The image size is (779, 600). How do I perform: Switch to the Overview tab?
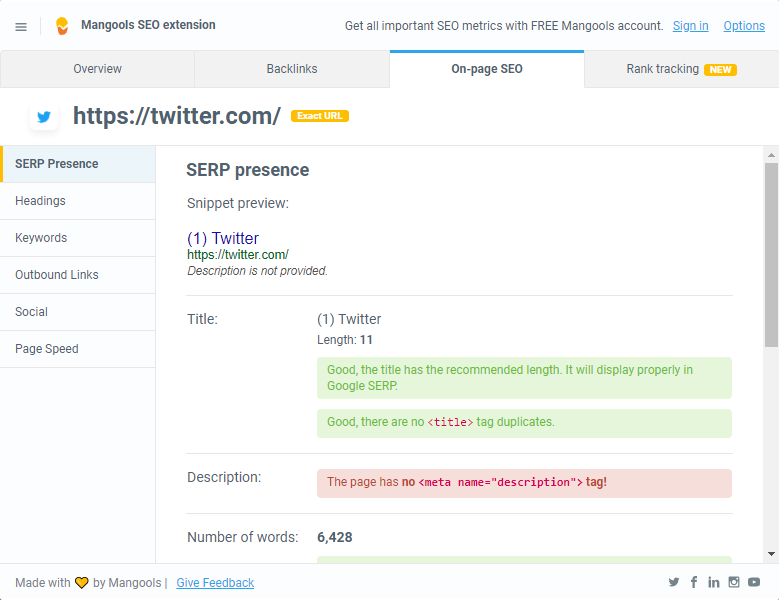pos(97,69)
